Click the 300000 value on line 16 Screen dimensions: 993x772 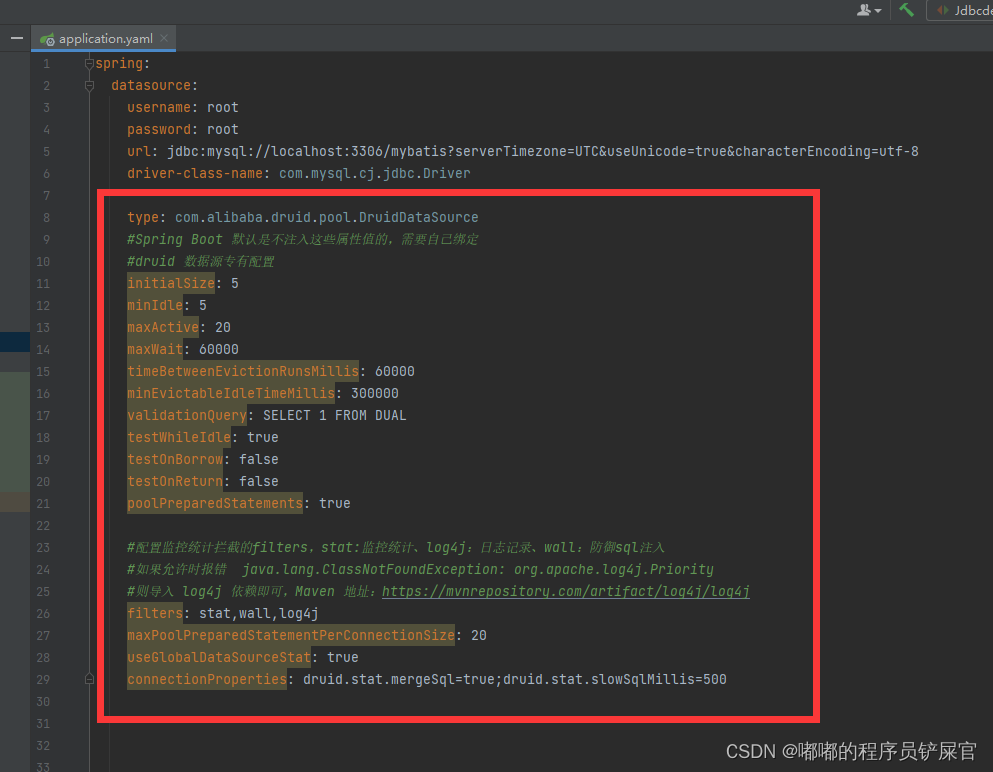[375, 393]
